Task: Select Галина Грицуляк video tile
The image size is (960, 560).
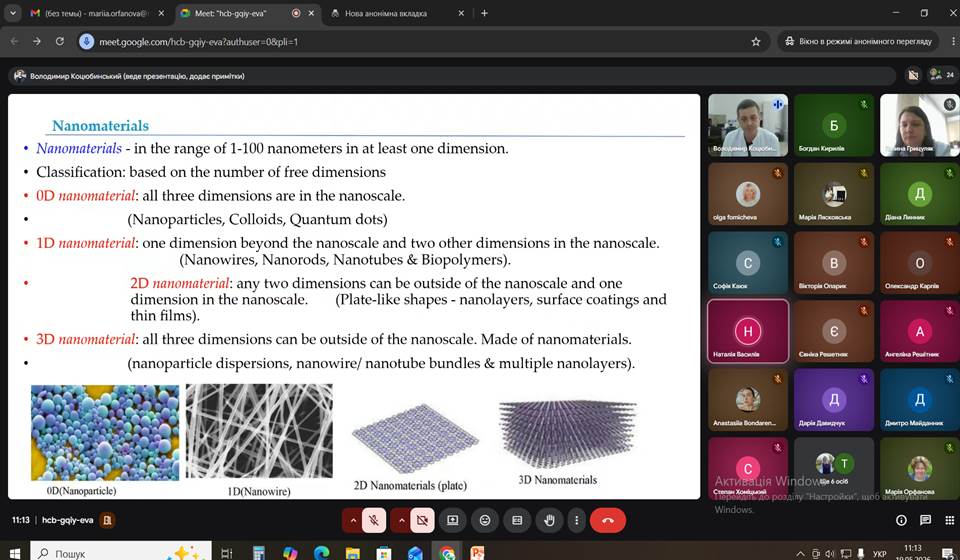Action: [x=920, y=125]
